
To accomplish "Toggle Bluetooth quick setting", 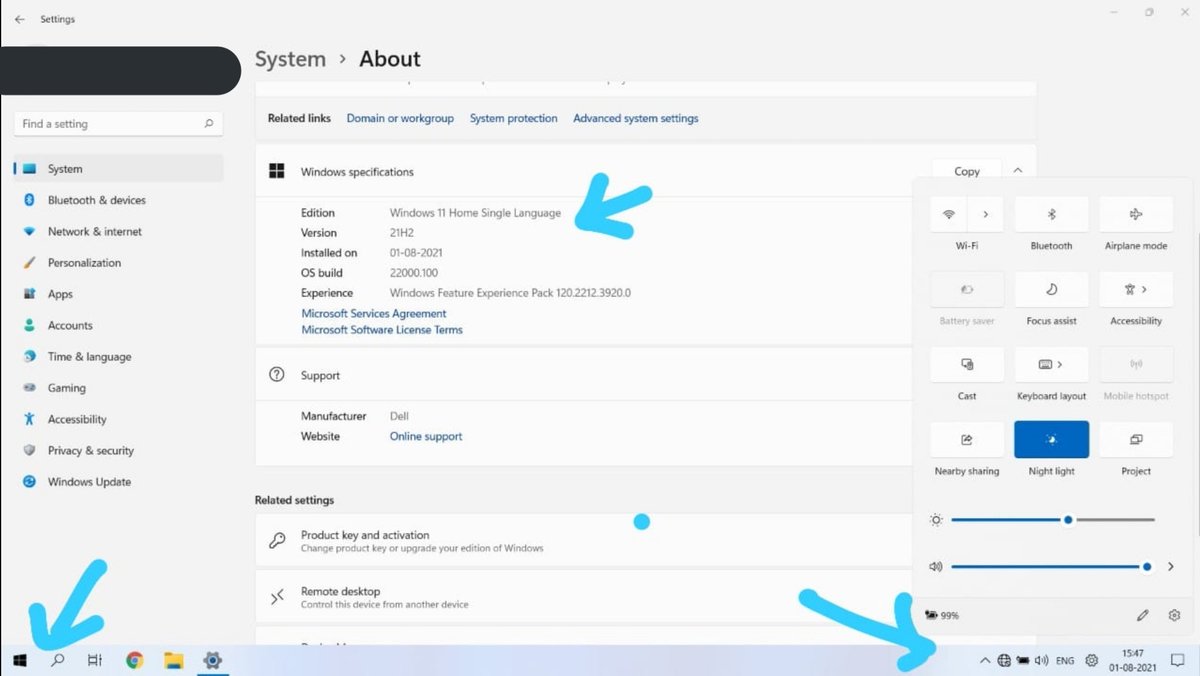I will (1052, 214).
